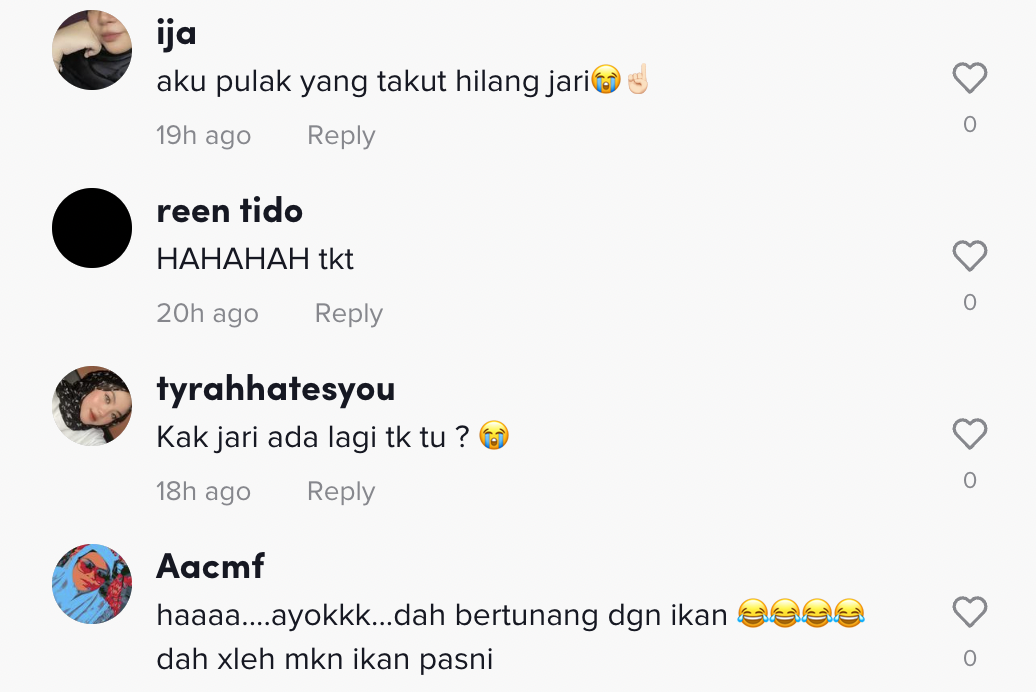Open username reen tido
The height and width of the screenshot is (692, 1036).
pyautogui.click(x=229, y=211)
